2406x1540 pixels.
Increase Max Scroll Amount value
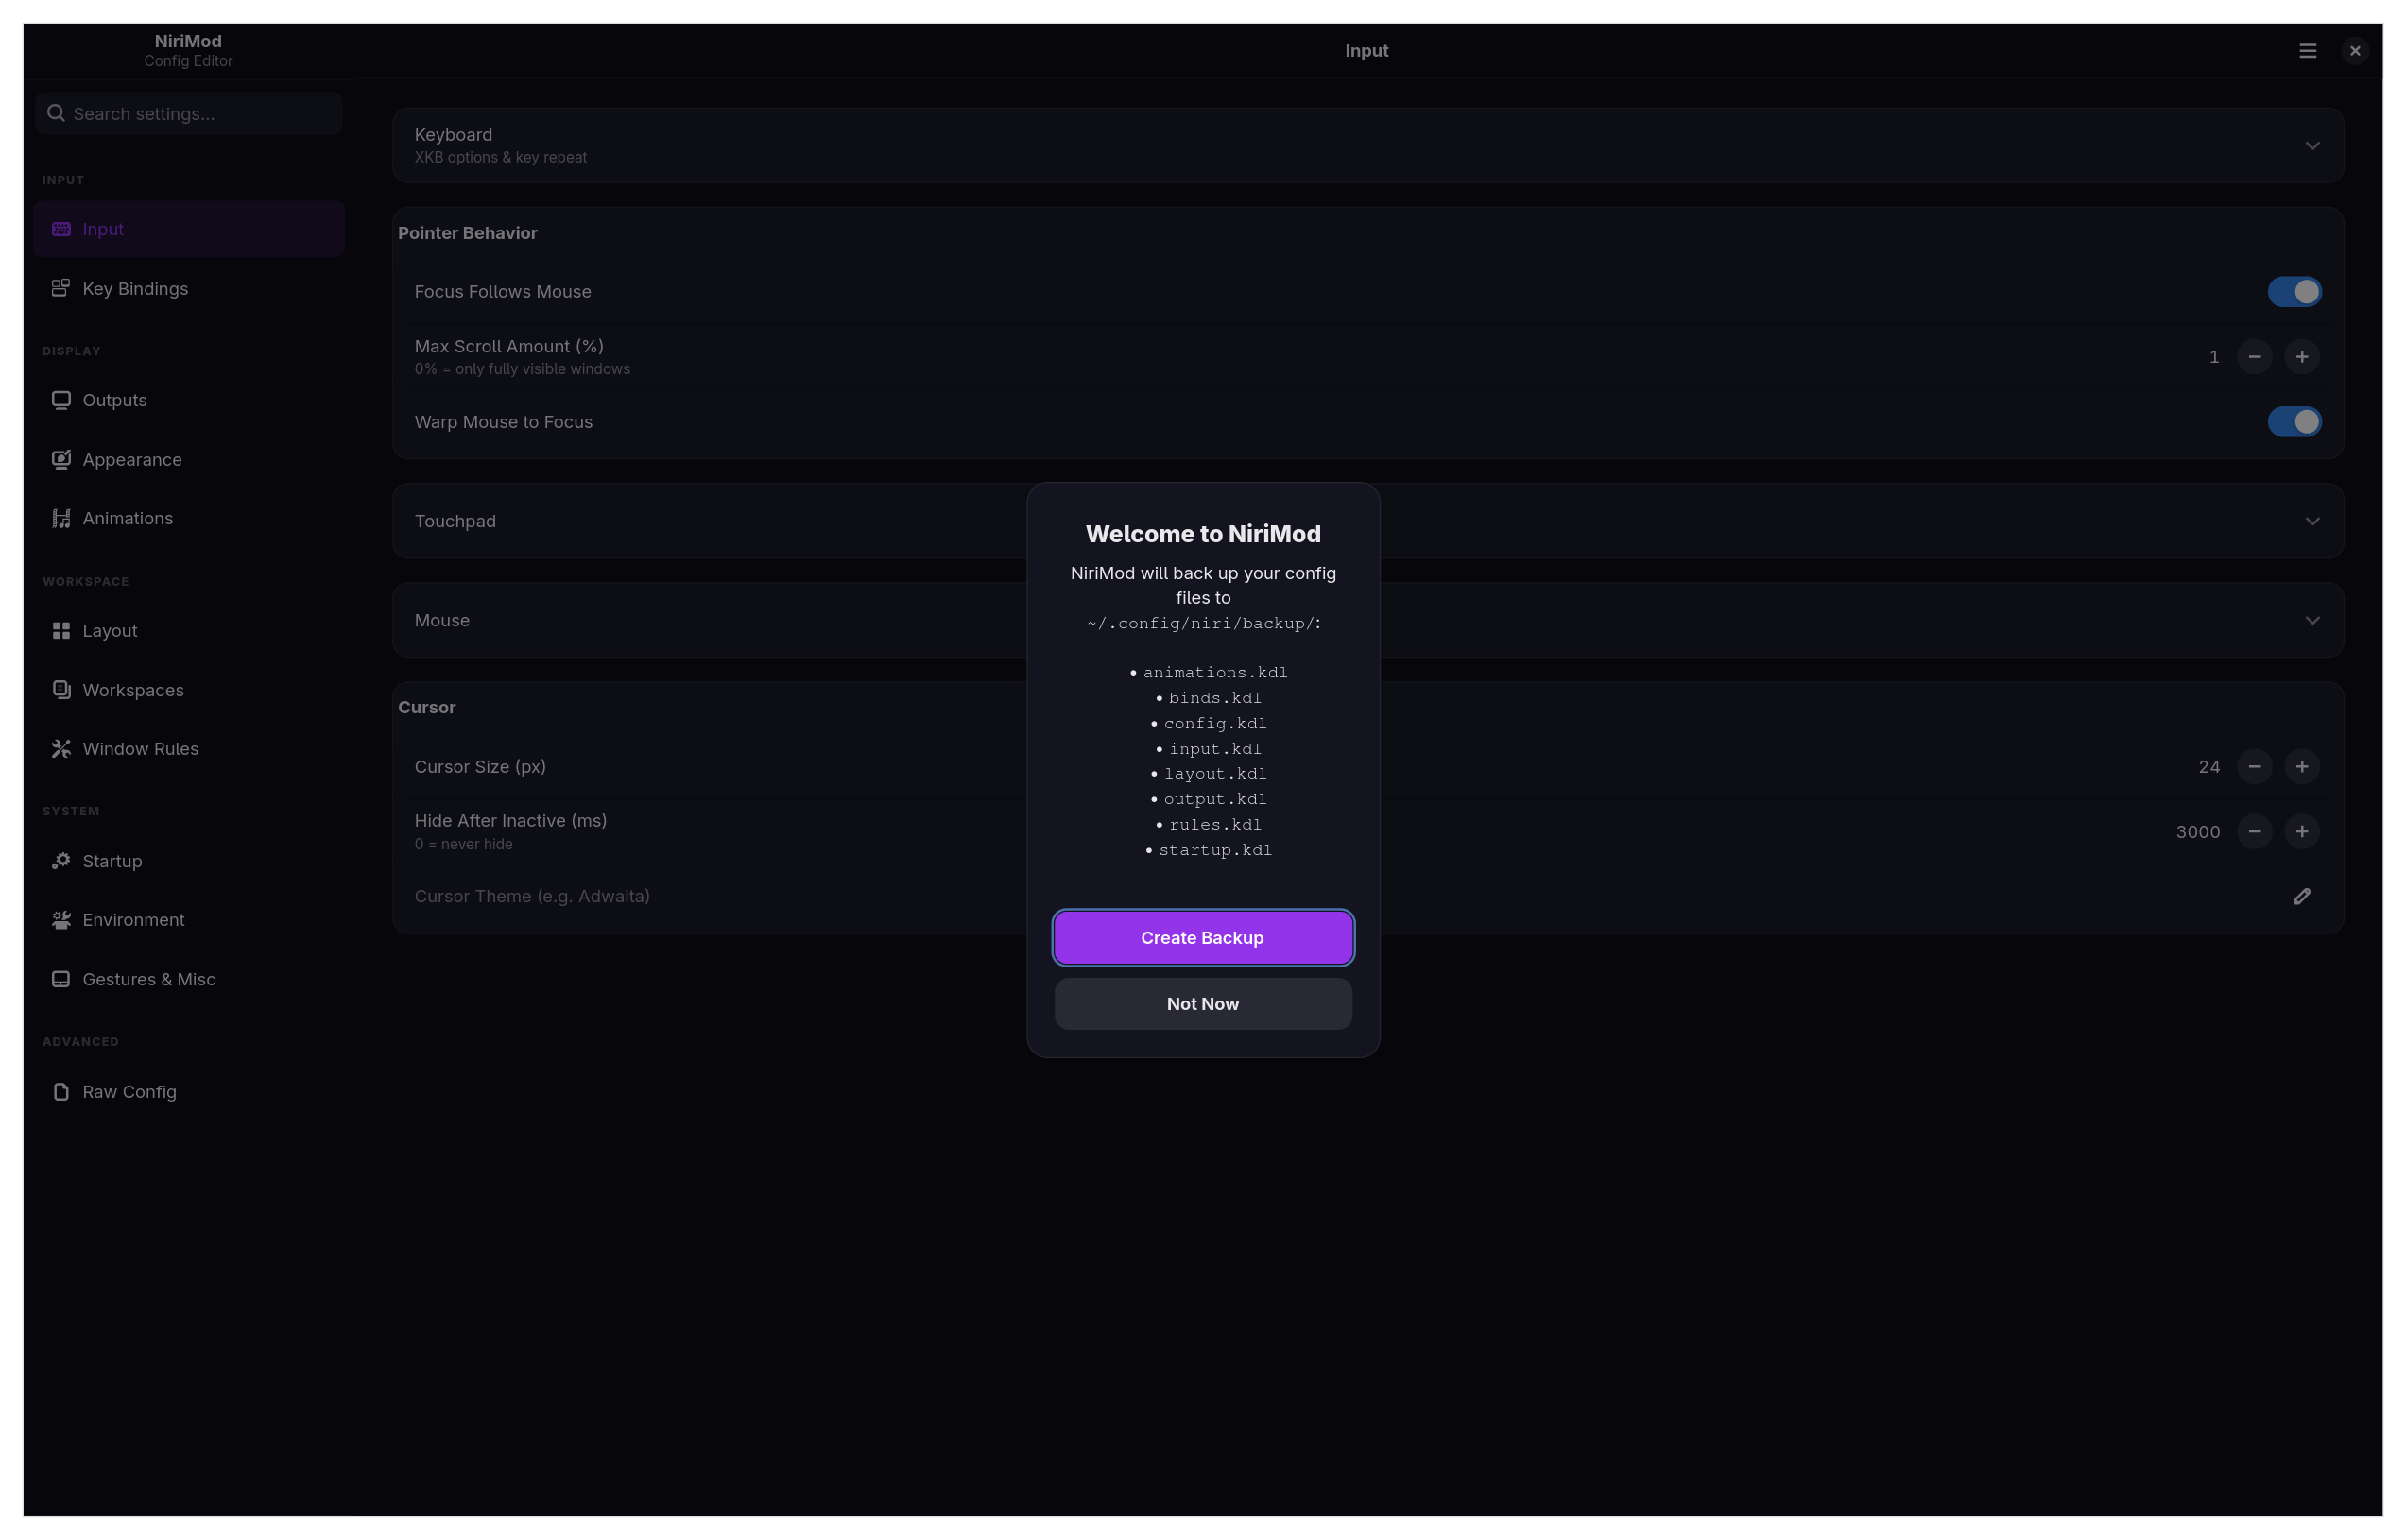pyautogui.click(x=2301, y=357)
